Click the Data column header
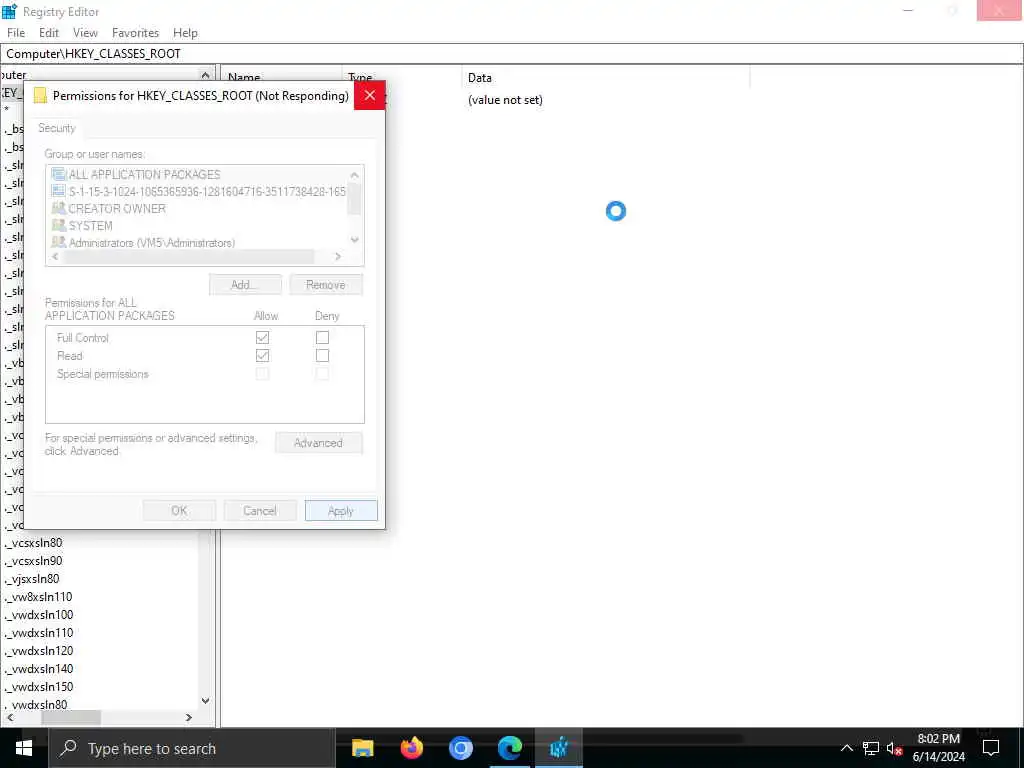1024x768 pixels. coord(605,78)
